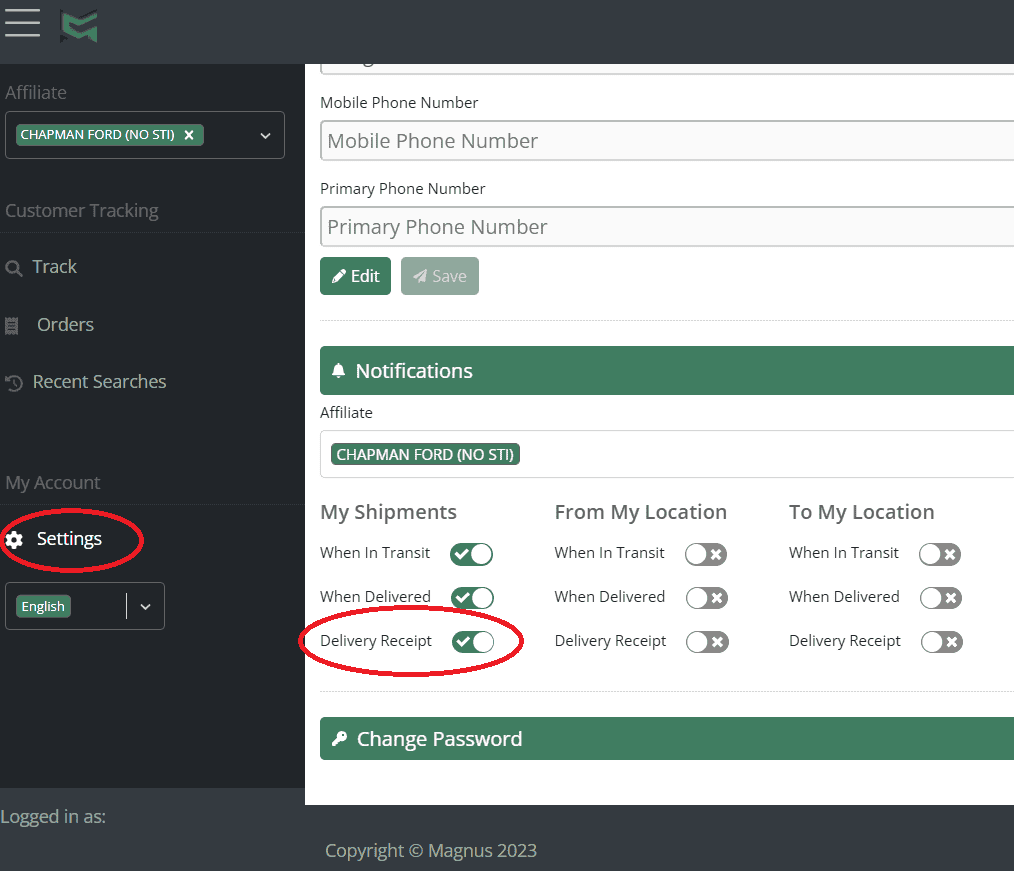Open the Track menu item
Viewport: 1014px width, 871px height.
pos(54,266)
